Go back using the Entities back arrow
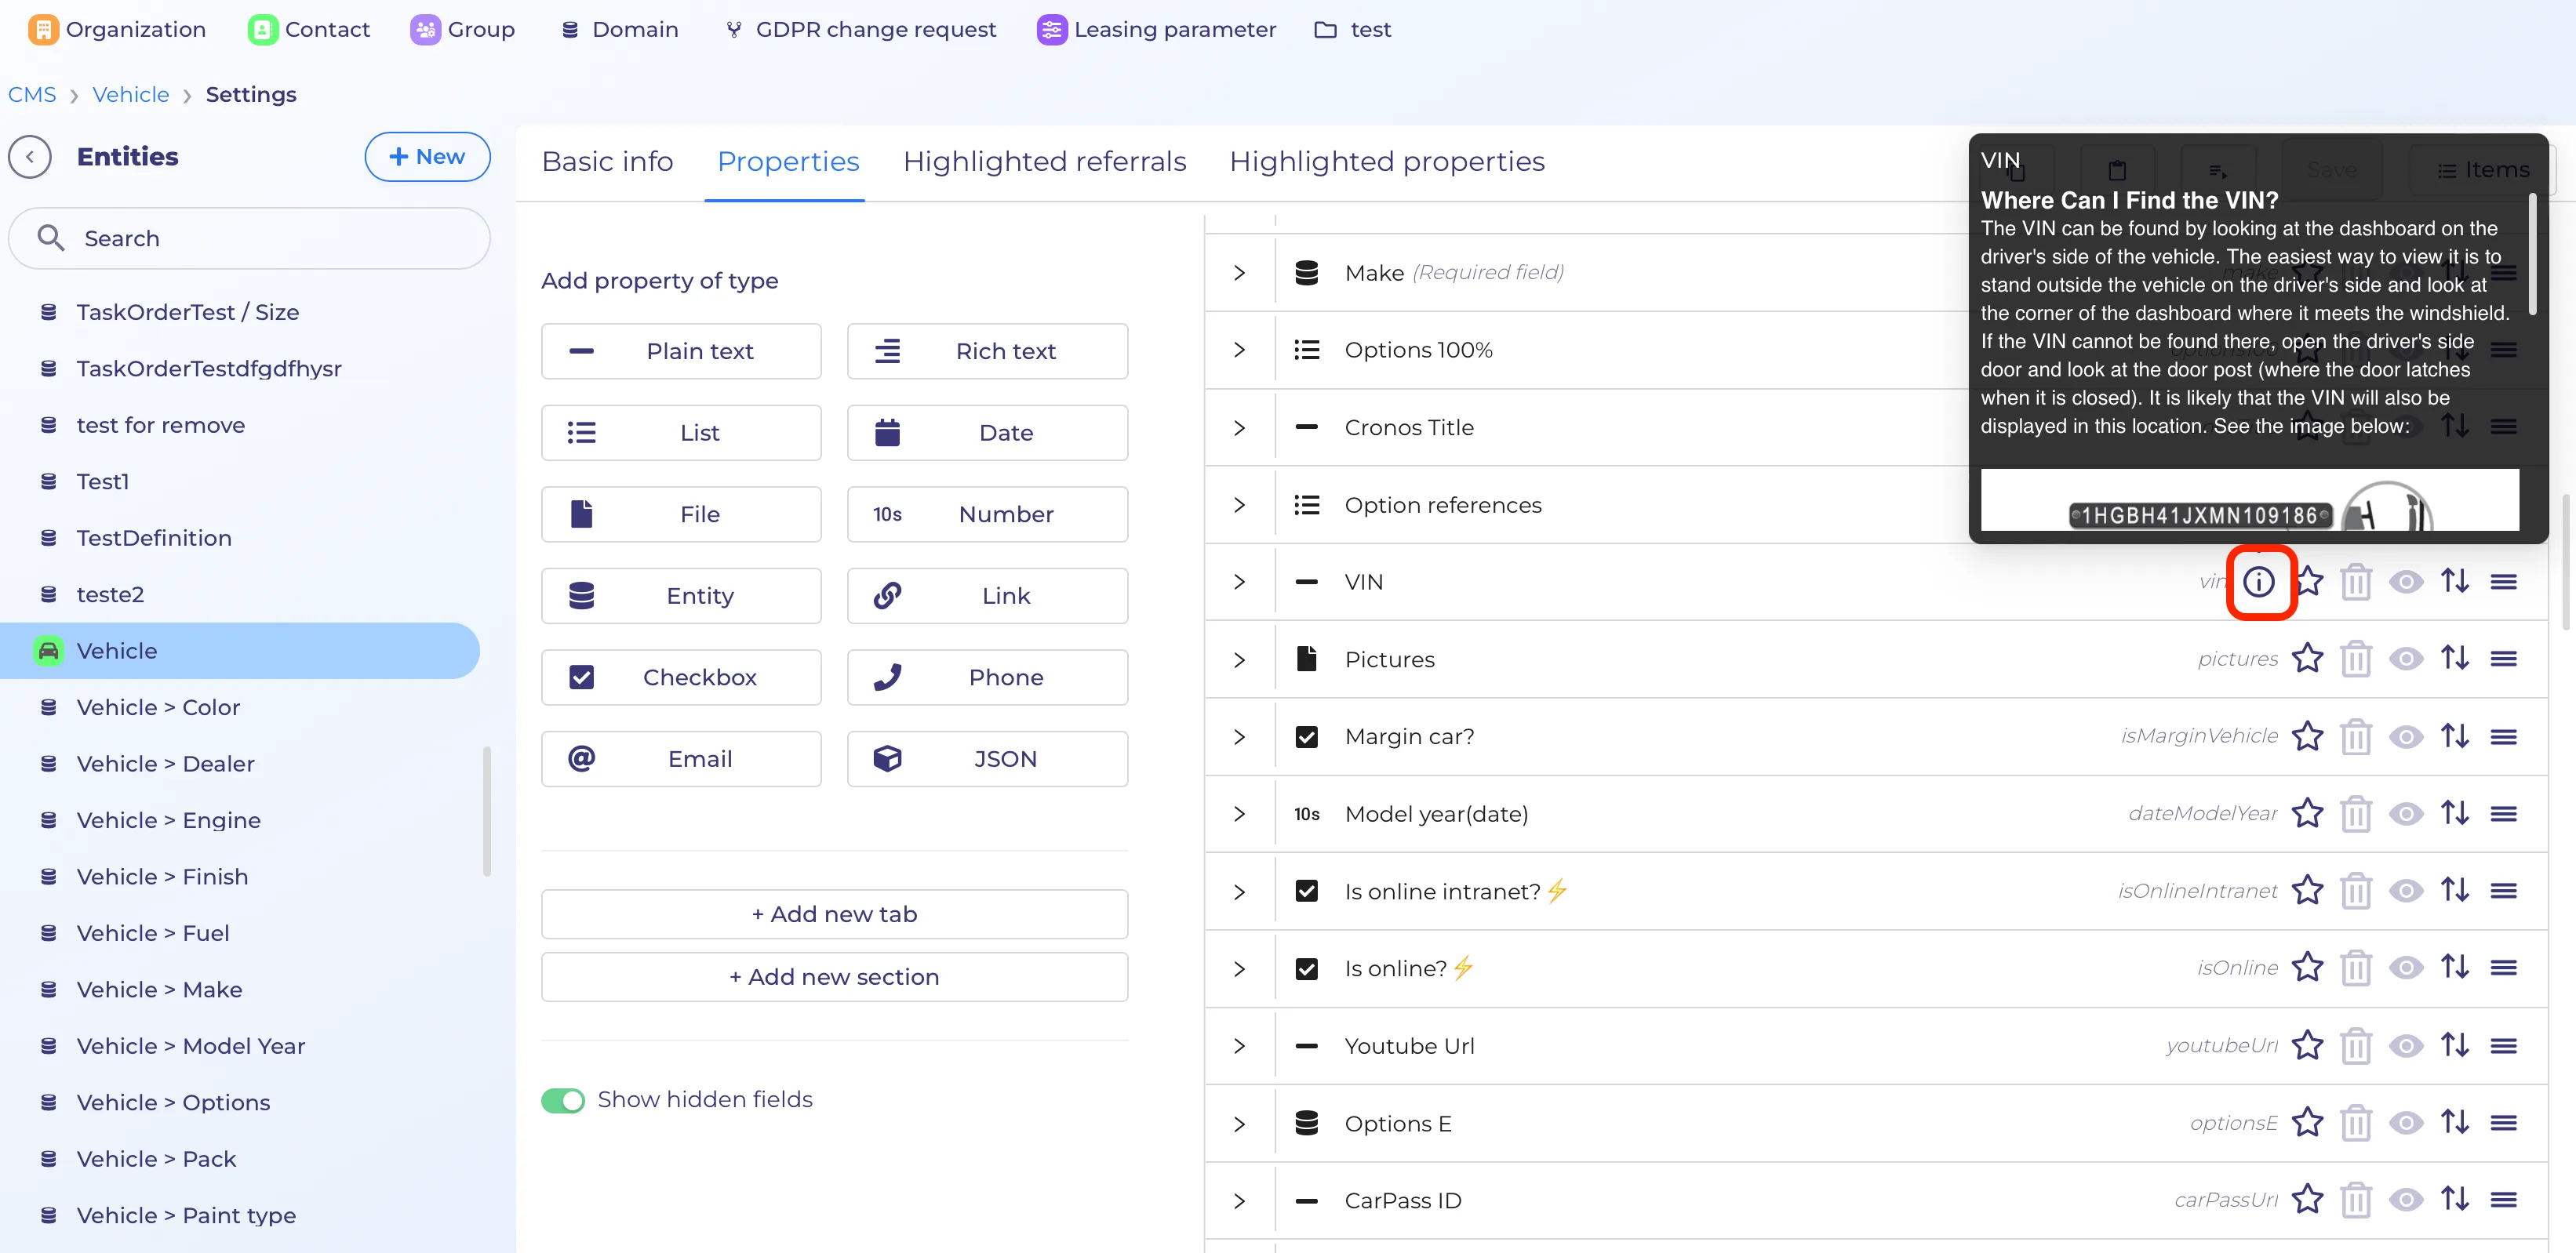The height and width of the screenshot is (1253, 2576). click(x=30, y=157)
